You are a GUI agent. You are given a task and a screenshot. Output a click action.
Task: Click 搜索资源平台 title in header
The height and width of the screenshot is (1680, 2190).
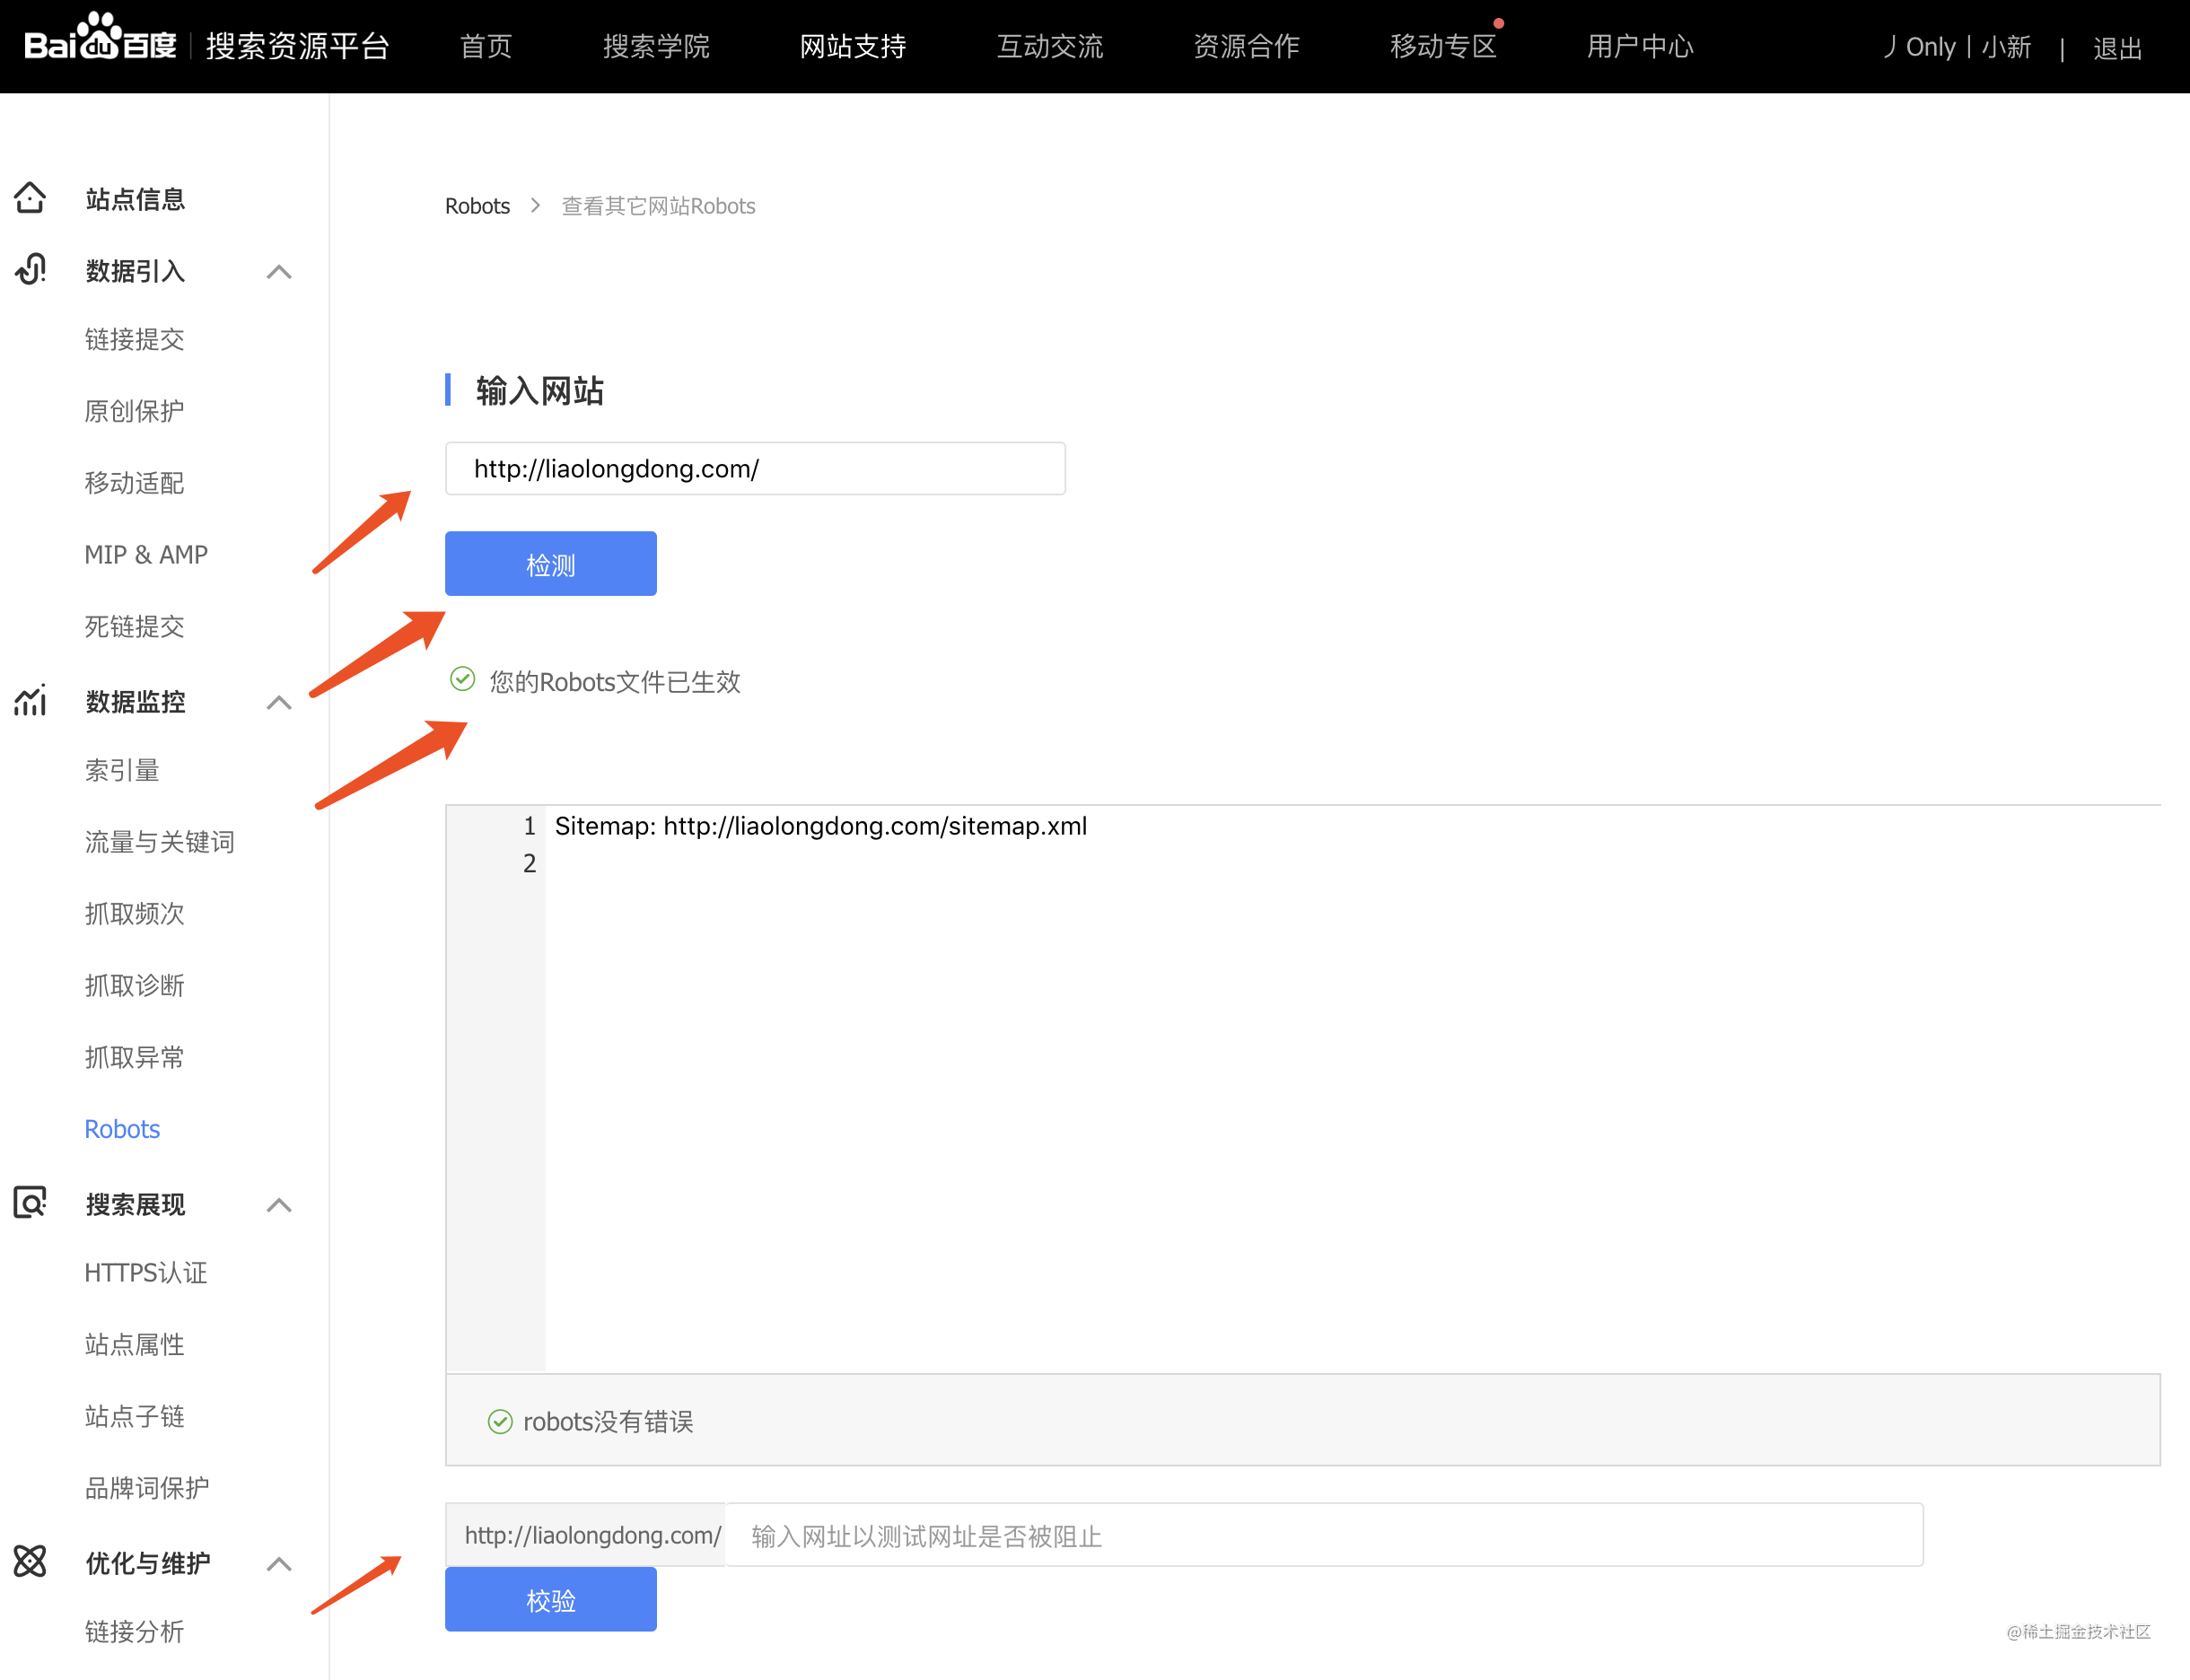297,46
